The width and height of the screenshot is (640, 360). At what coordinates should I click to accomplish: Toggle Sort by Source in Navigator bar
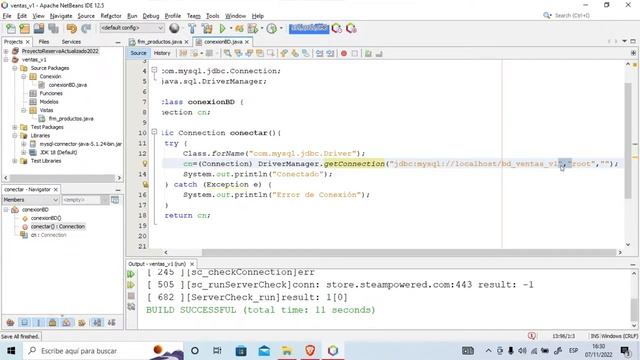click(x=111, y=323)
